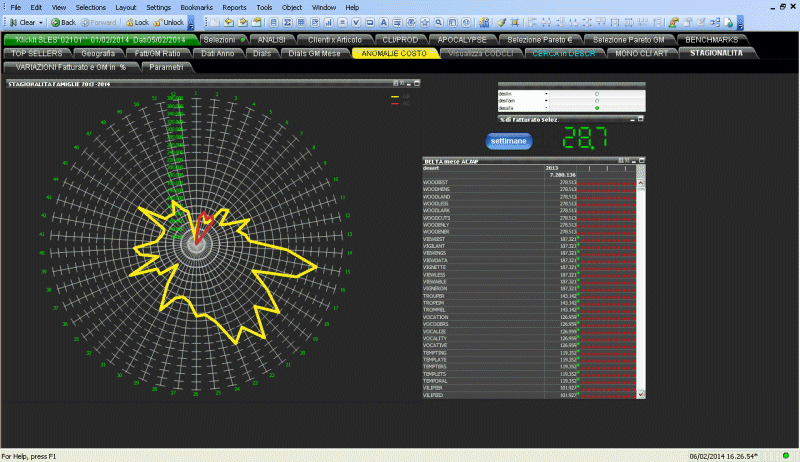This screenshot has height=462, width=800.
Task: Open the BENCHMARKS sheet tab
Action: [711, 40]
